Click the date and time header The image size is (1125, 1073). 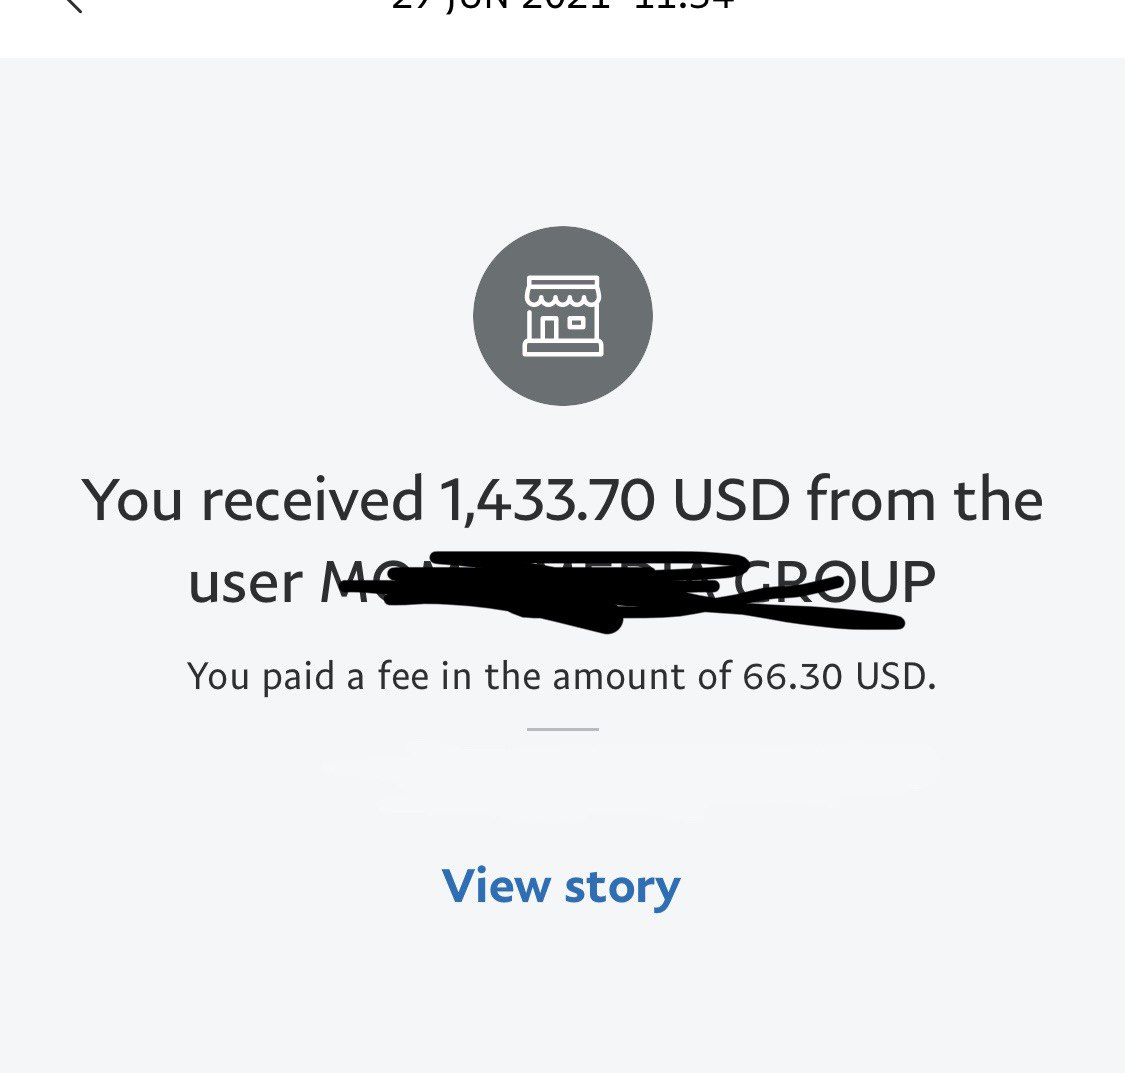coord(562,5)
